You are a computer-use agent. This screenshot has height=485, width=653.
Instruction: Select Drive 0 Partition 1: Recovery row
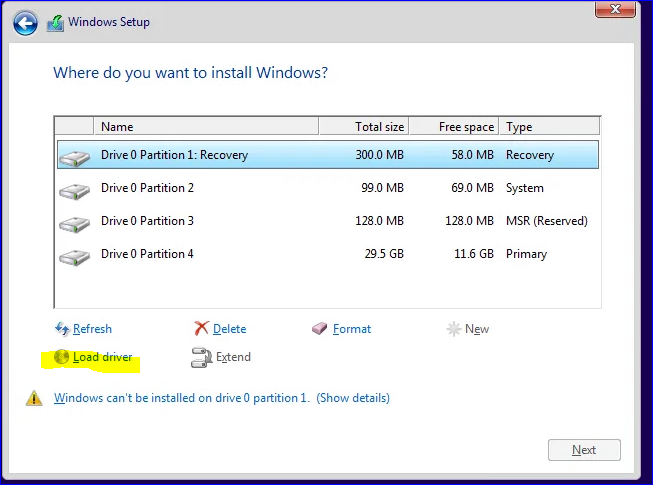[x=328, y=154]
